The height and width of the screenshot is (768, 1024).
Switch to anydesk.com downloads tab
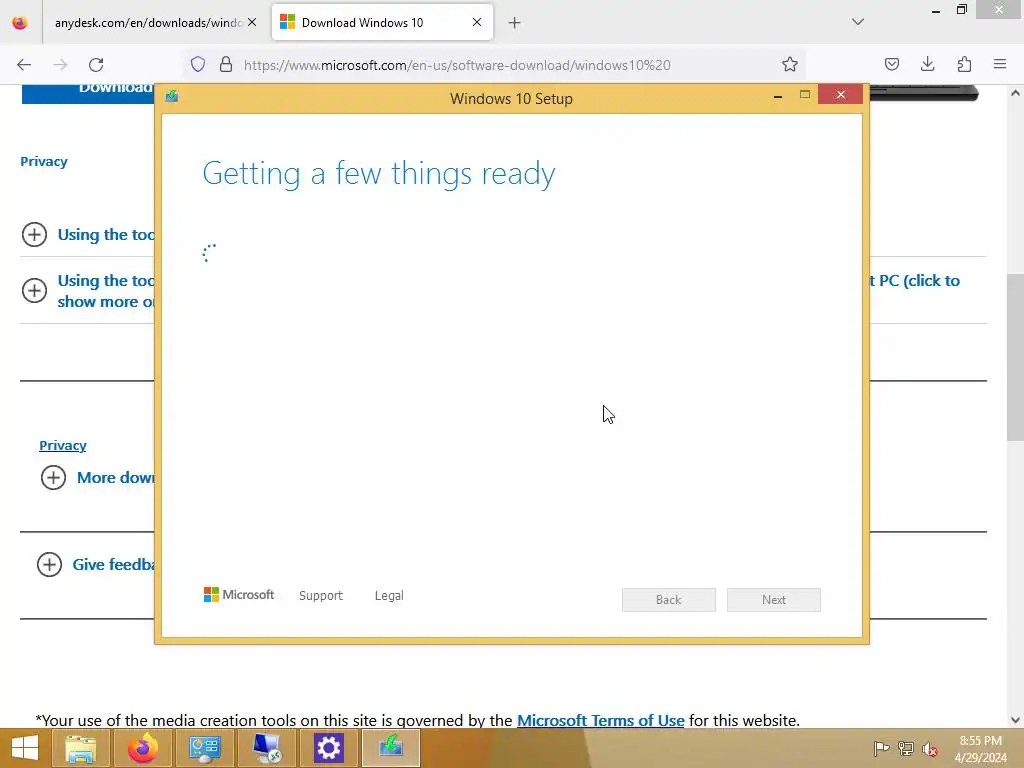point(149,23)
